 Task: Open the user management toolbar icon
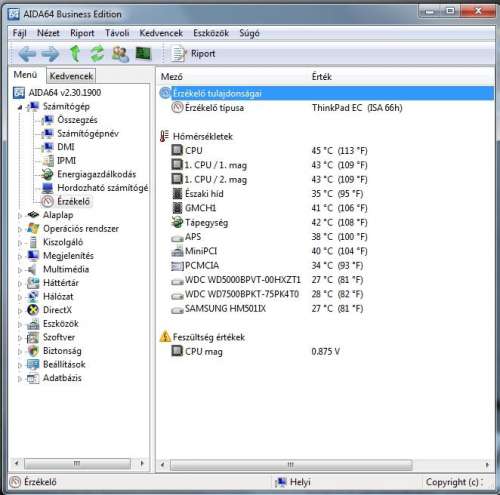point(120,54)
